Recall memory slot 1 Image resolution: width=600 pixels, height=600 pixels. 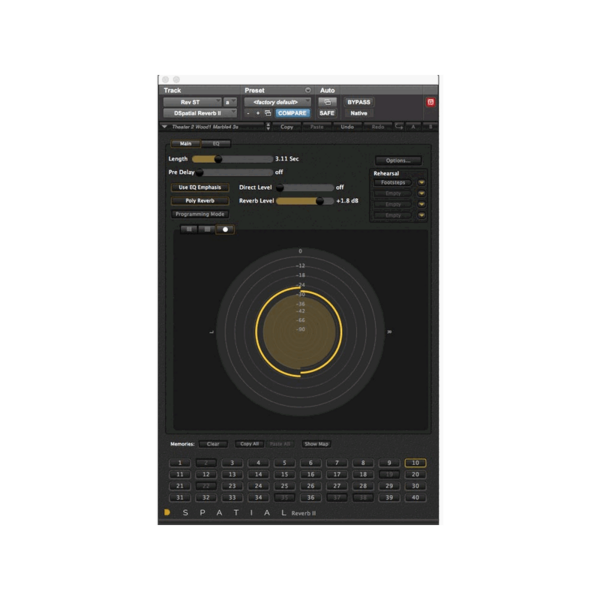180,463
